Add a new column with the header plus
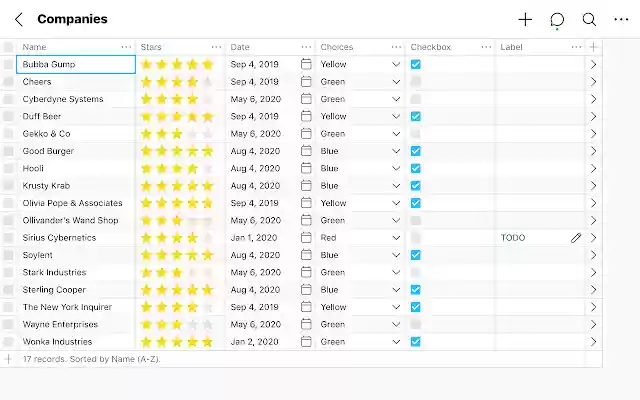The image size is (640, 400). click(593, 47)
